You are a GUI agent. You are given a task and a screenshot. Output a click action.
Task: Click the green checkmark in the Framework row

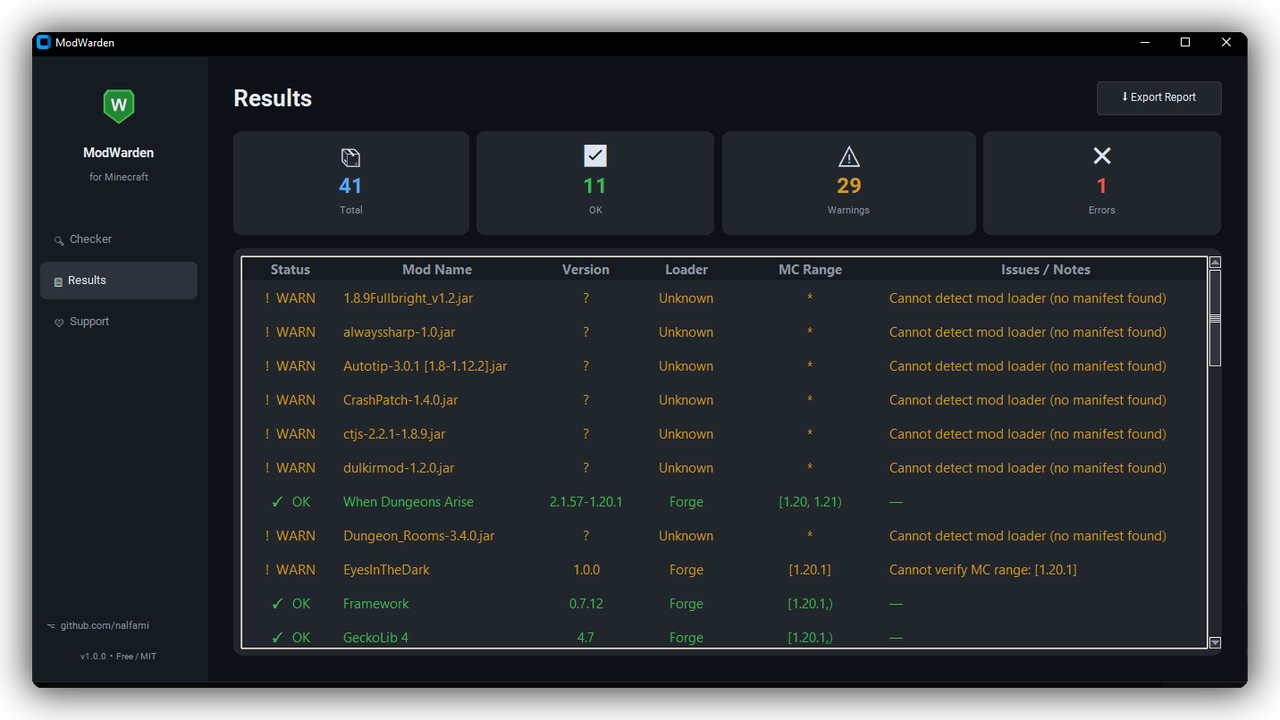[277, 604]
